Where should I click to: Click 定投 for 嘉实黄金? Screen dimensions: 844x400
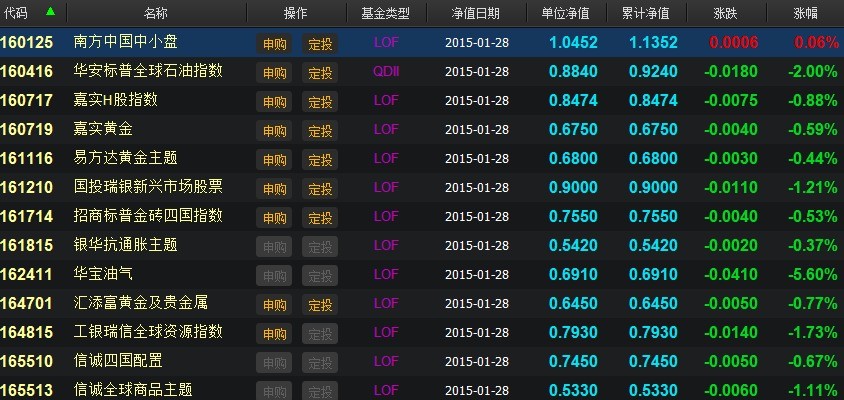(320, 131)
